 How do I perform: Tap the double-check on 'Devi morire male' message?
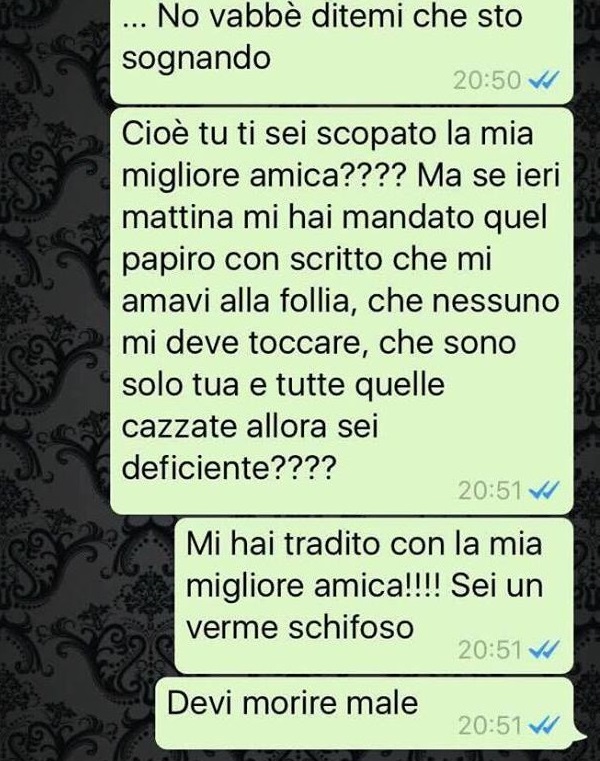pos(544,725)
